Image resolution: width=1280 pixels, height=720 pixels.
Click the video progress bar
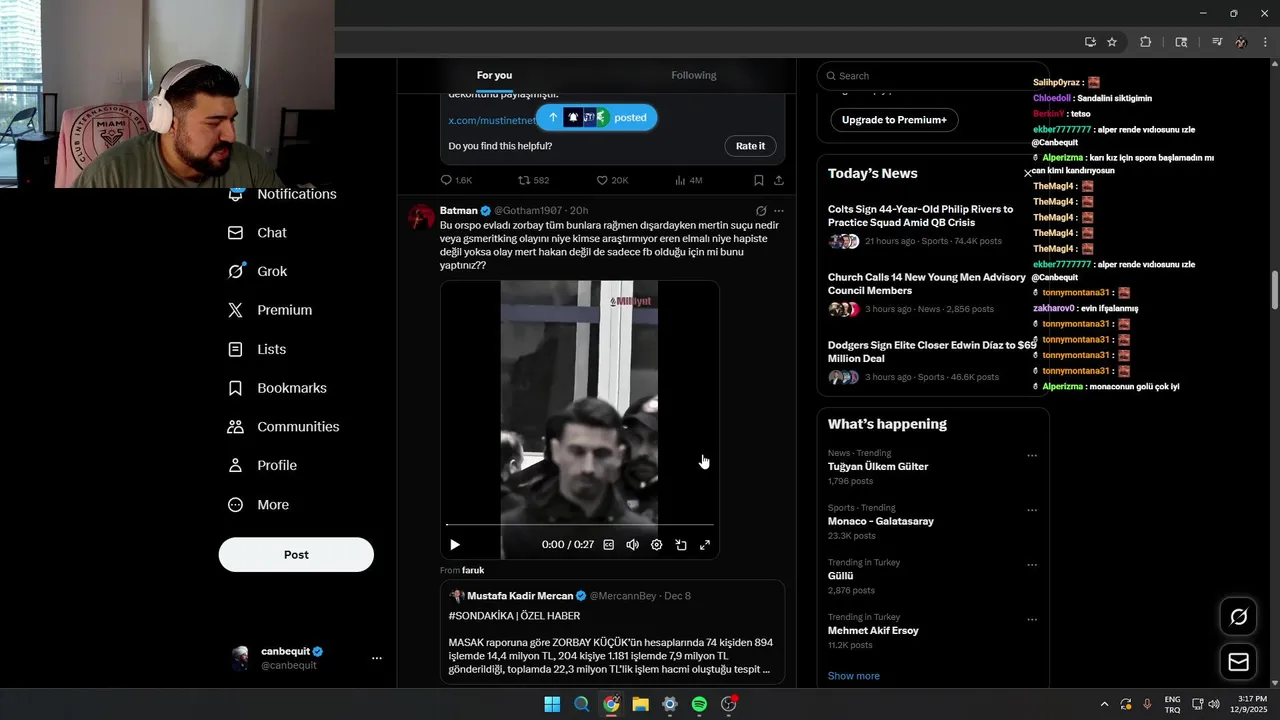click(580, 524)
